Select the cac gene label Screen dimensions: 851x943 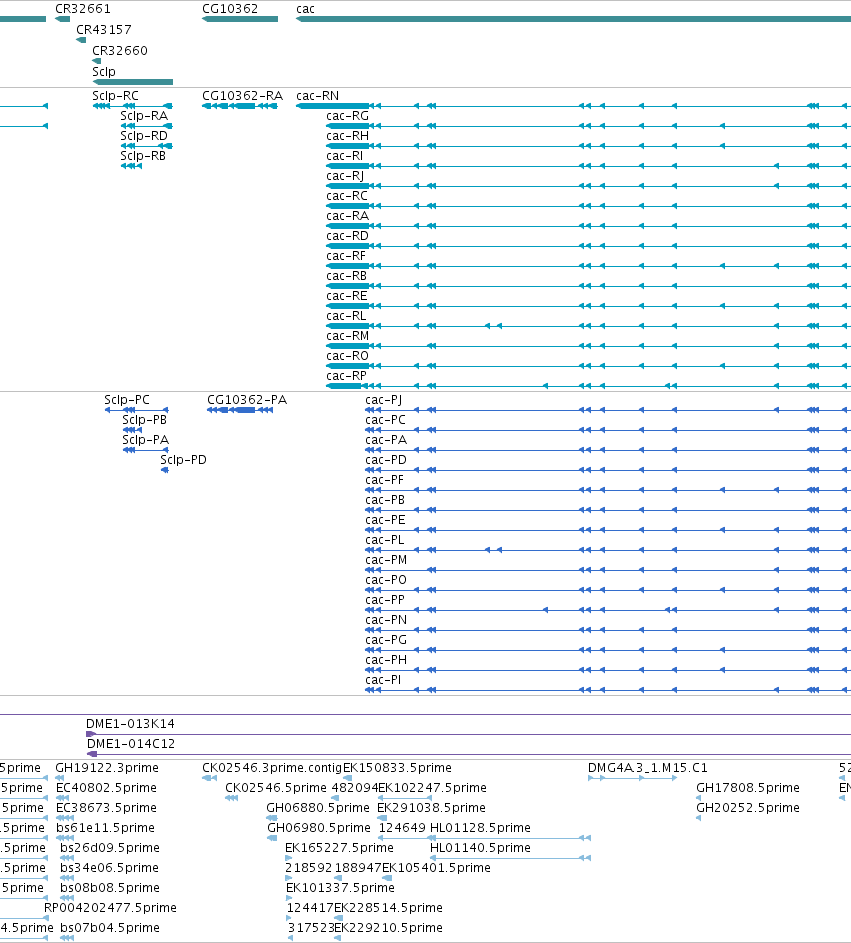(306, 9)
